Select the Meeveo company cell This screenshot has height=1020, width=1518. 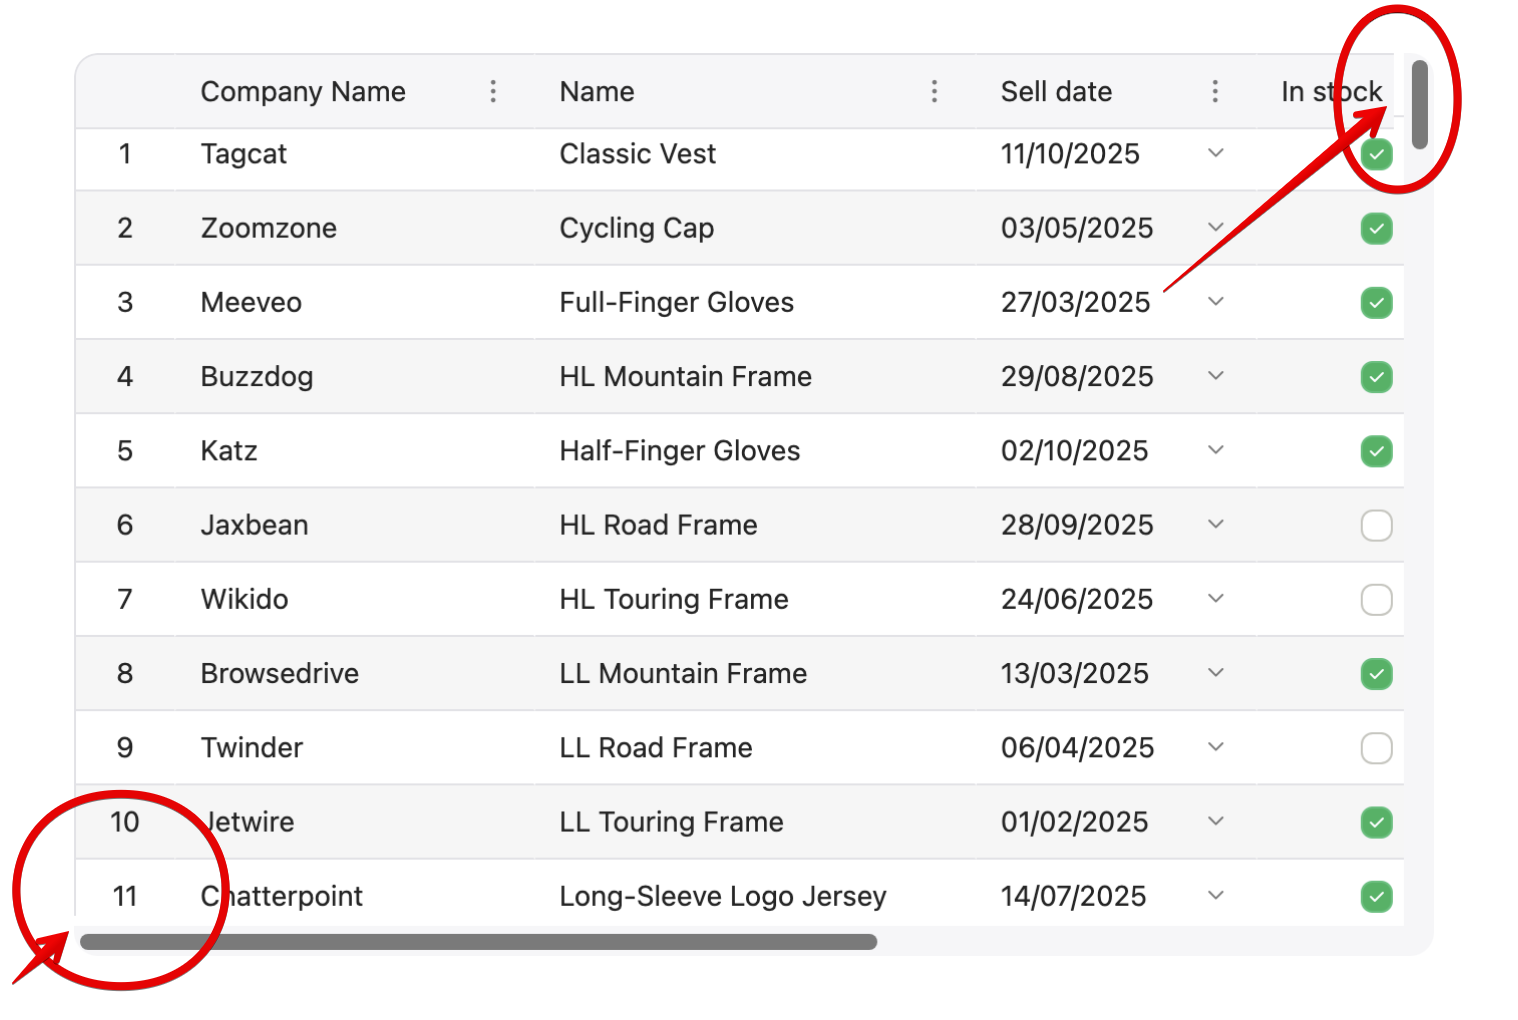coord(355,302)
